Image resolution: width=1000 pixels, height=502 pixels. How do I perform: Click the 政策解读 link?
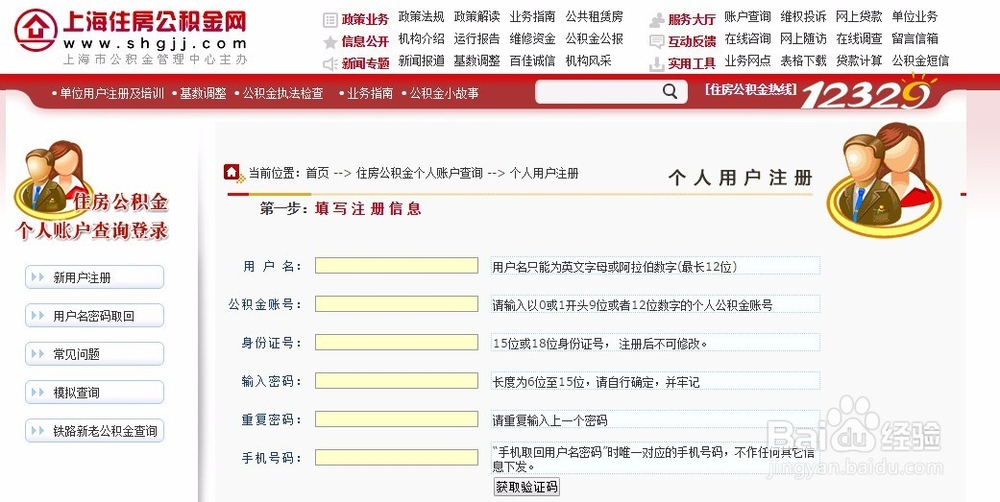477,17
